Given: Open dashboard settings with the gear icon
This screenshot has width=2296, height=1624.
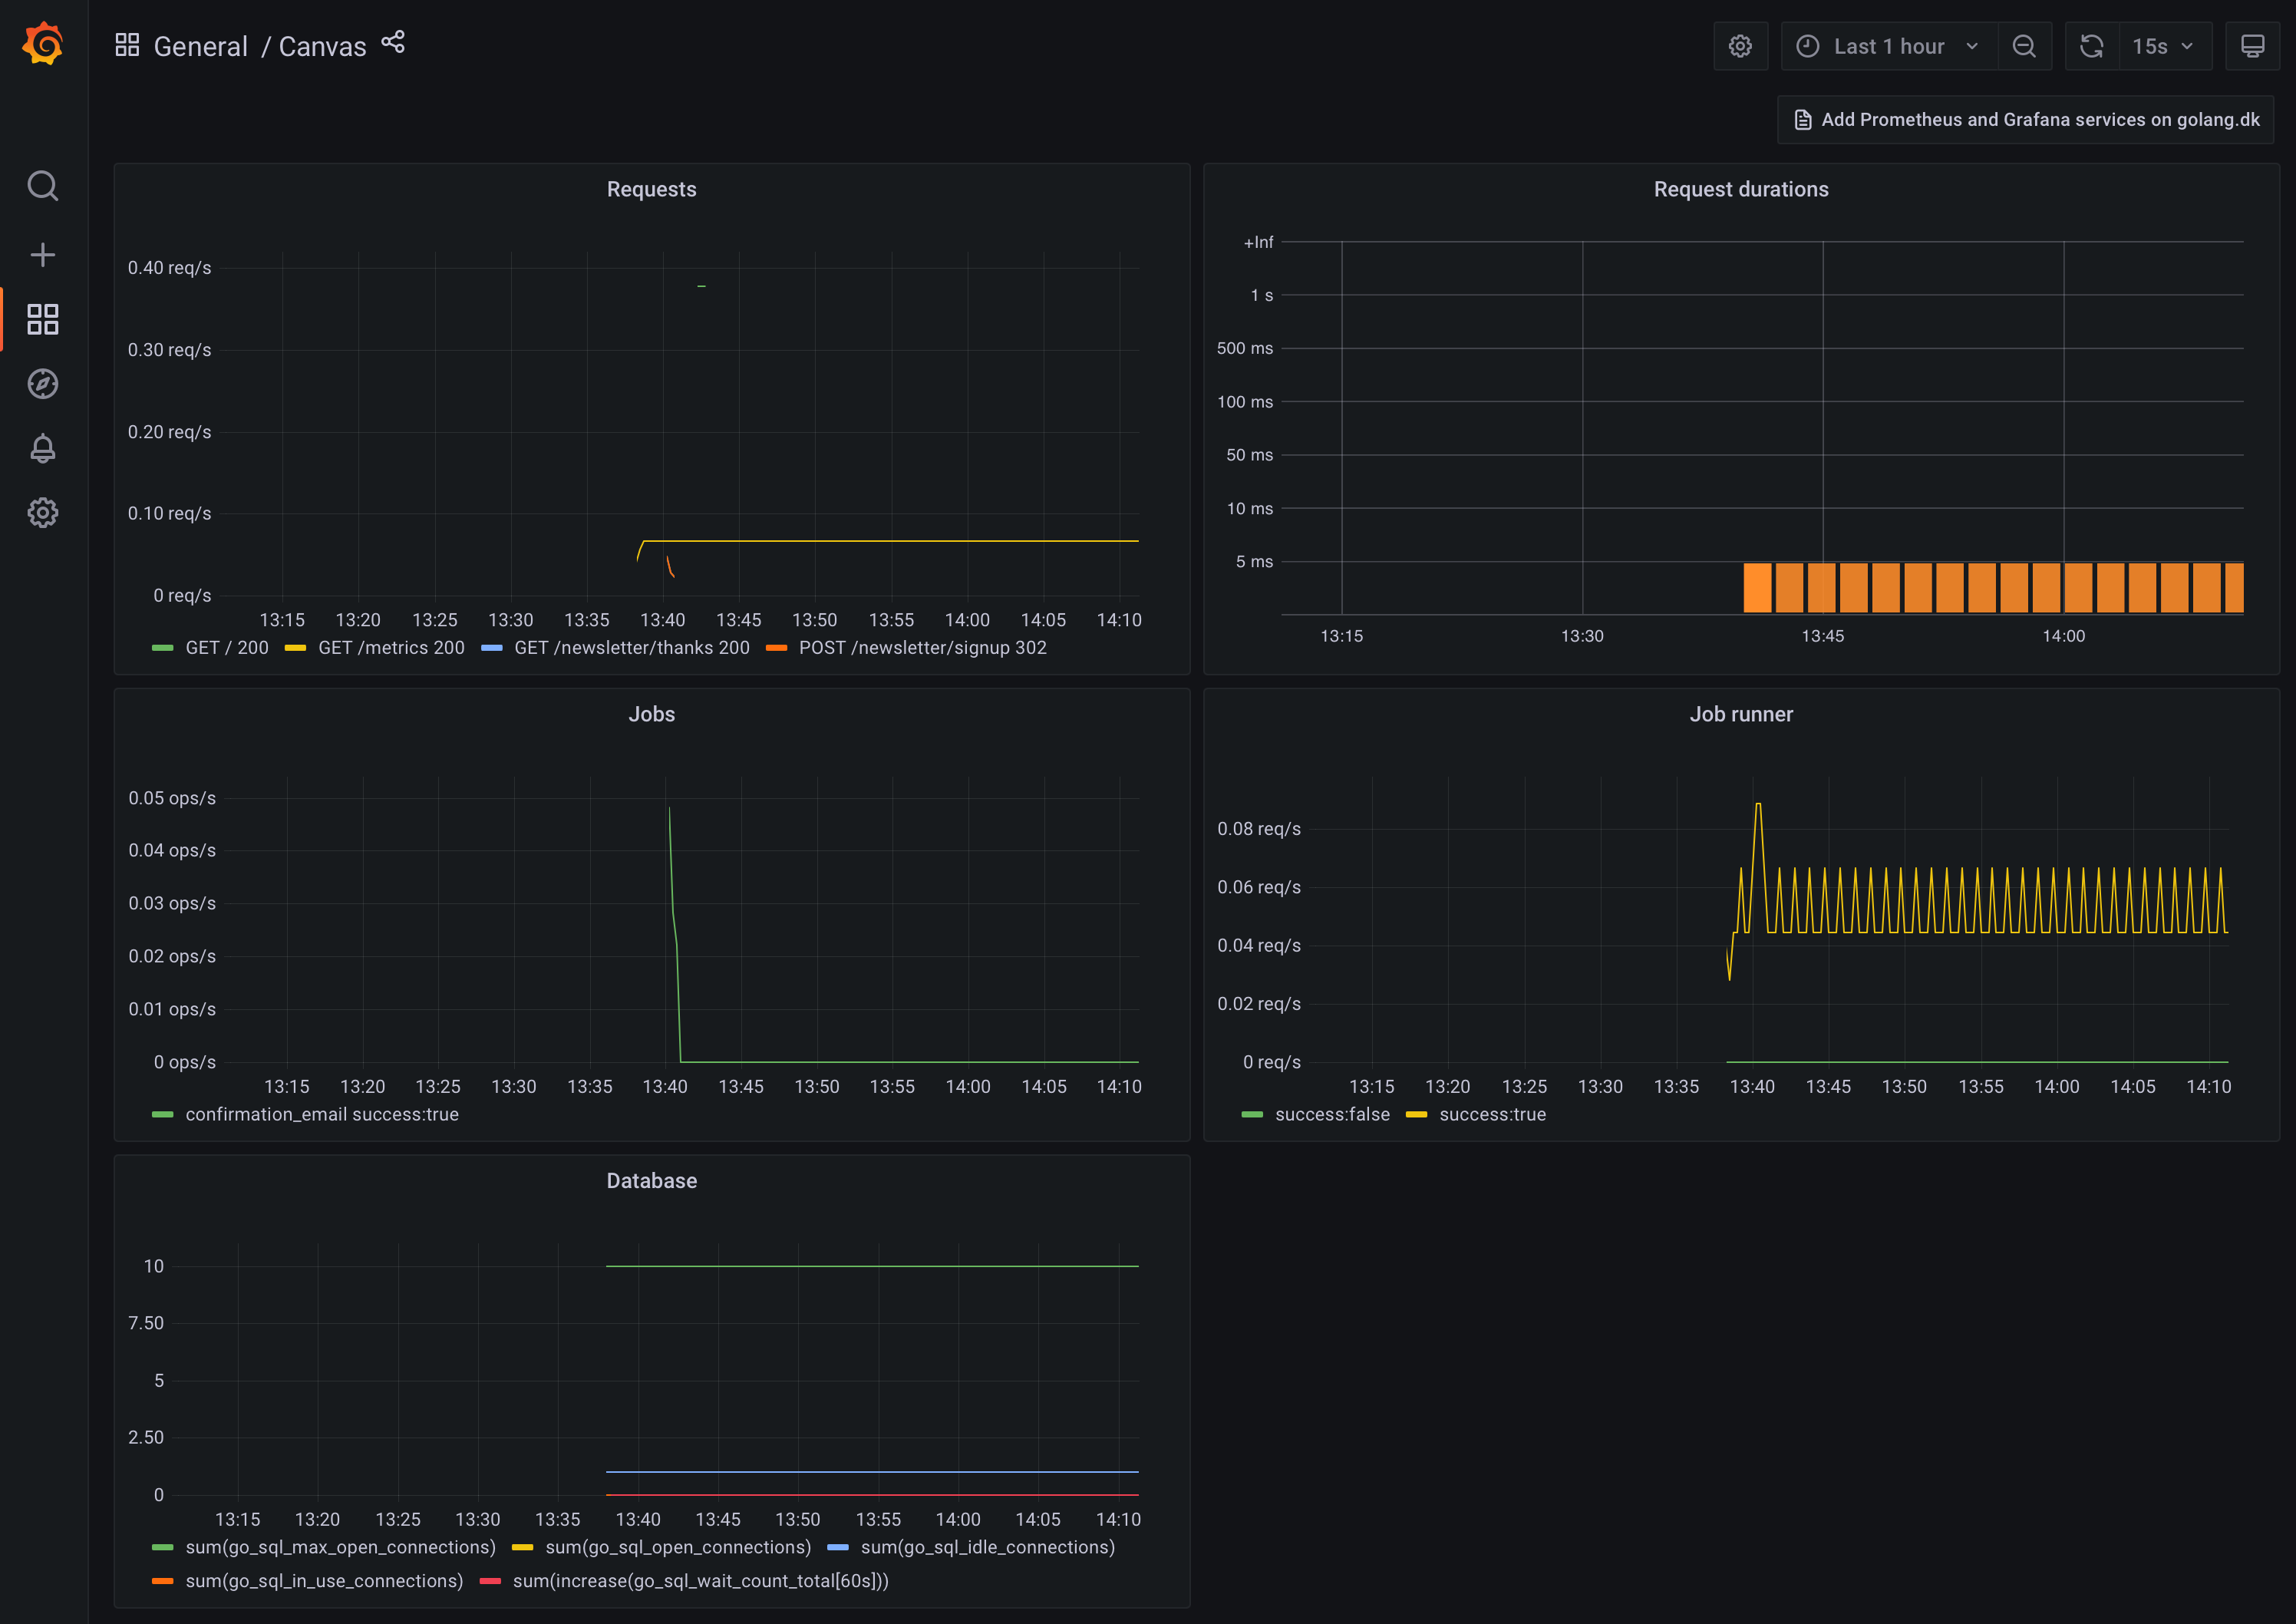Looking at the screenshot, I should pos(1740,45).
